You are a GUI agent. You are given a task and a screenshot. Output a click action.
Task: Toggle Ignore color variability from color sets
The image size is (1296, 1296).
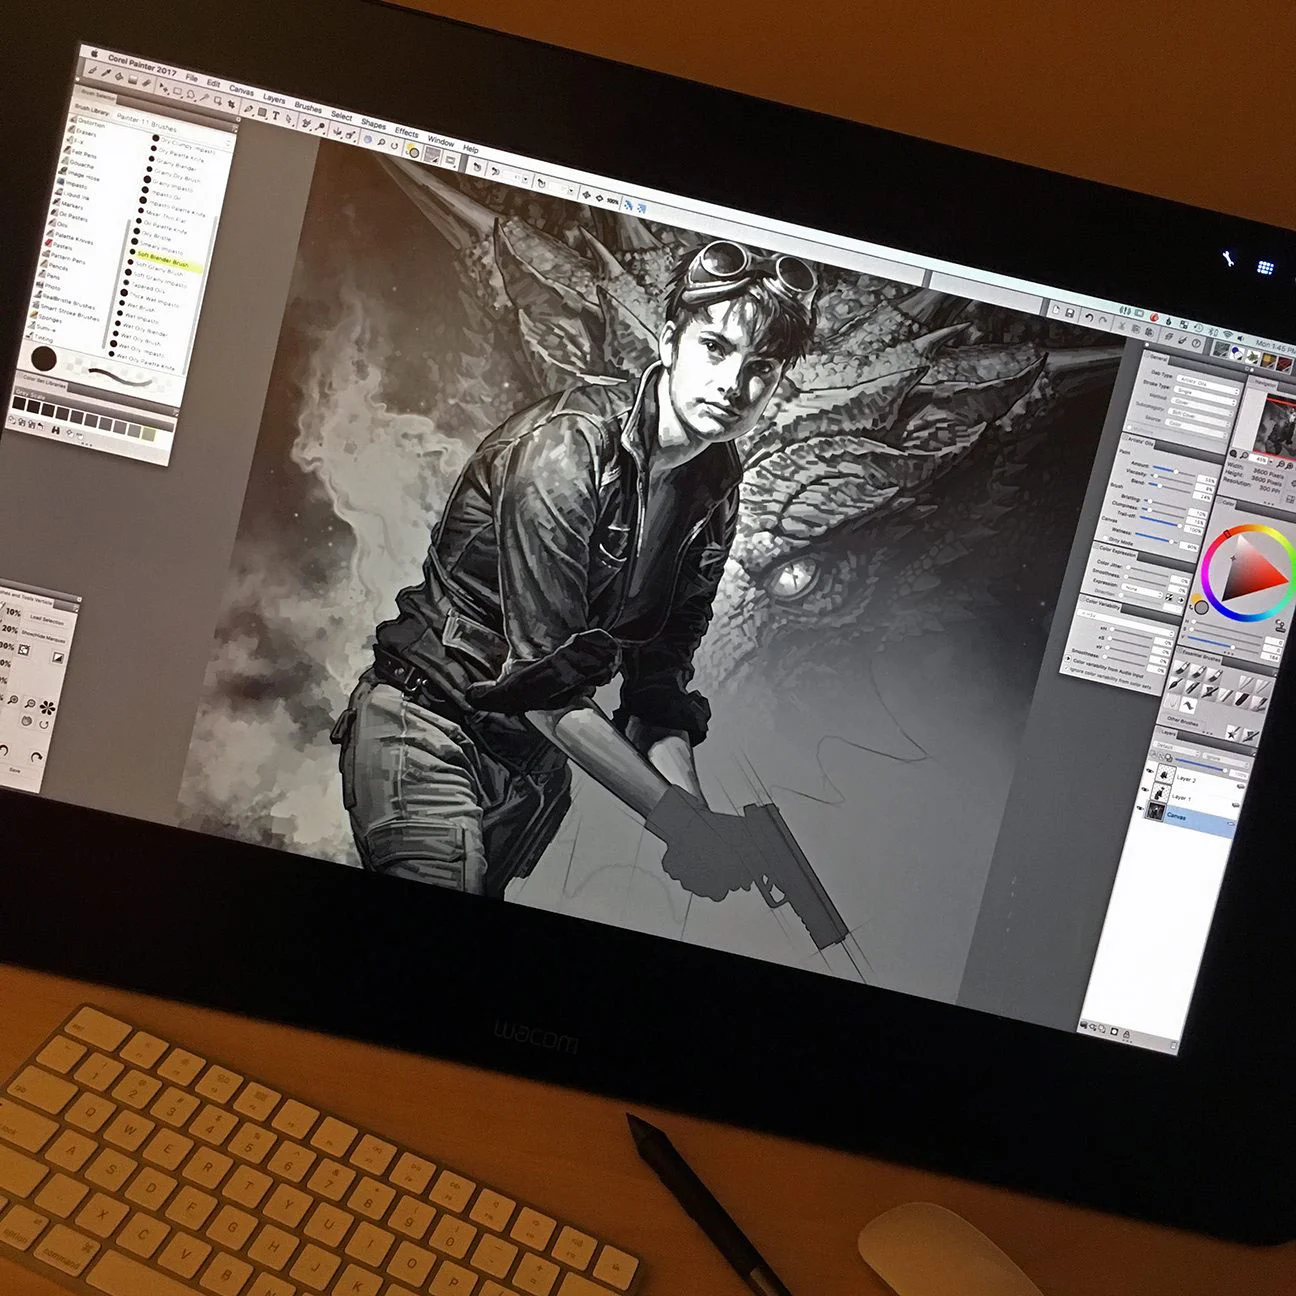click(1067, 668)
